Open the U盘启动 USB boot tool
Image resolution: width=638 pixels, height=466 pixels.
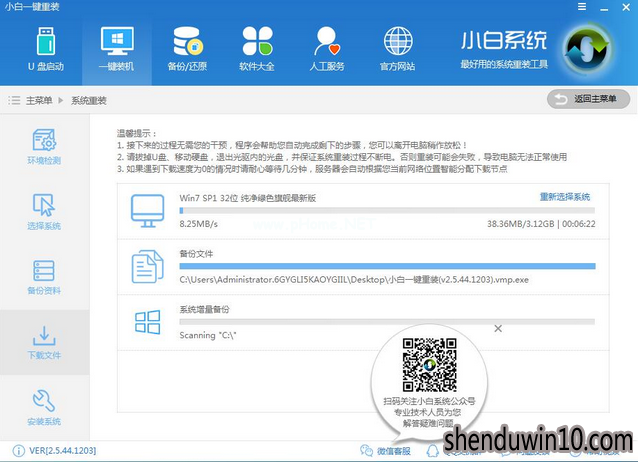tap(46, 49)
